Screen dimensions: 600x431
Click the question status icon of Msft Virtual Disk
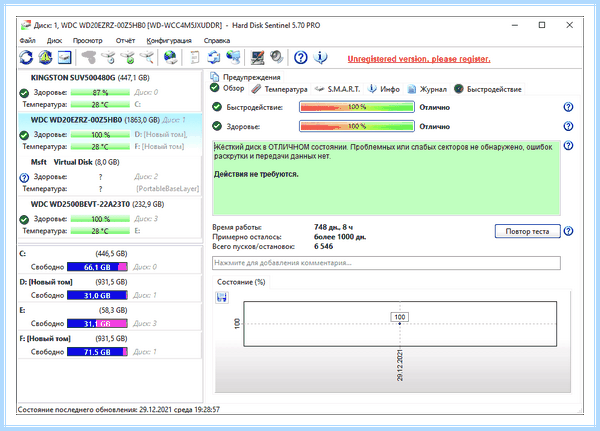point(24,178)
